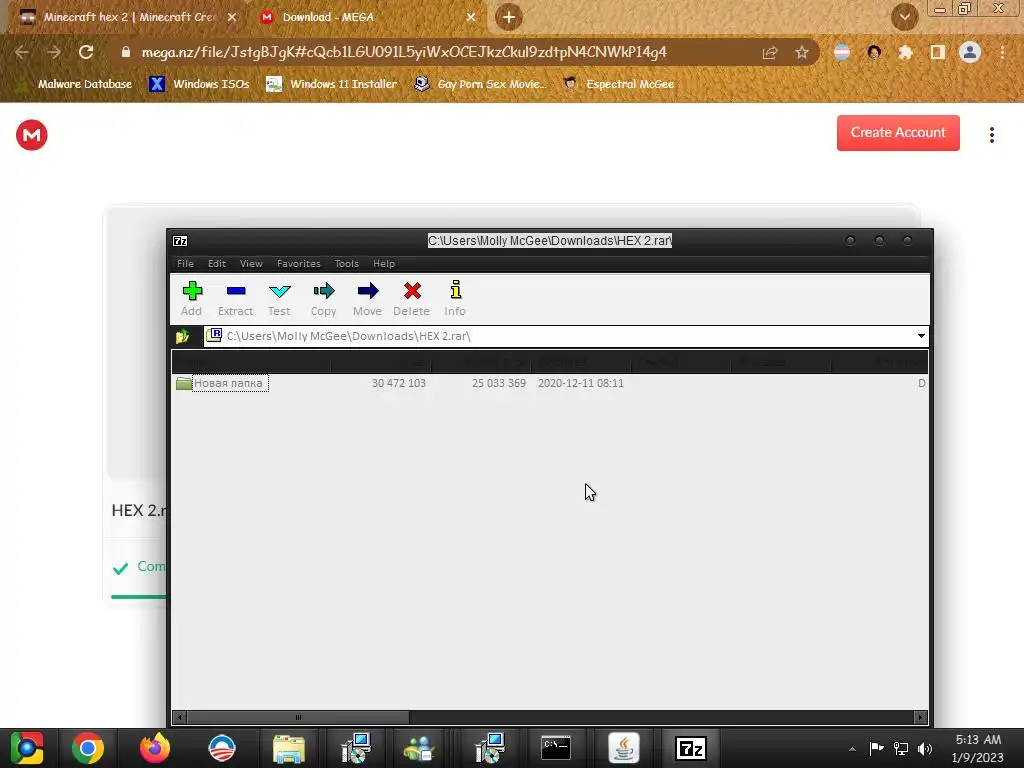Click the scrollbar left arrow in 7-Zip
Viewport: 1024px width, 768px height.
180,717
